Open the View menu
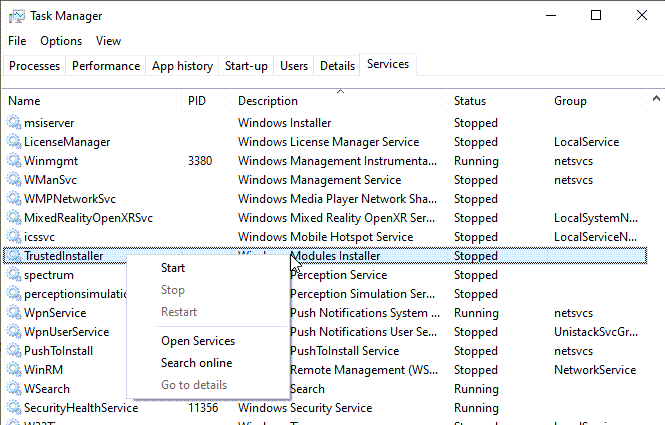 [108, 41]
